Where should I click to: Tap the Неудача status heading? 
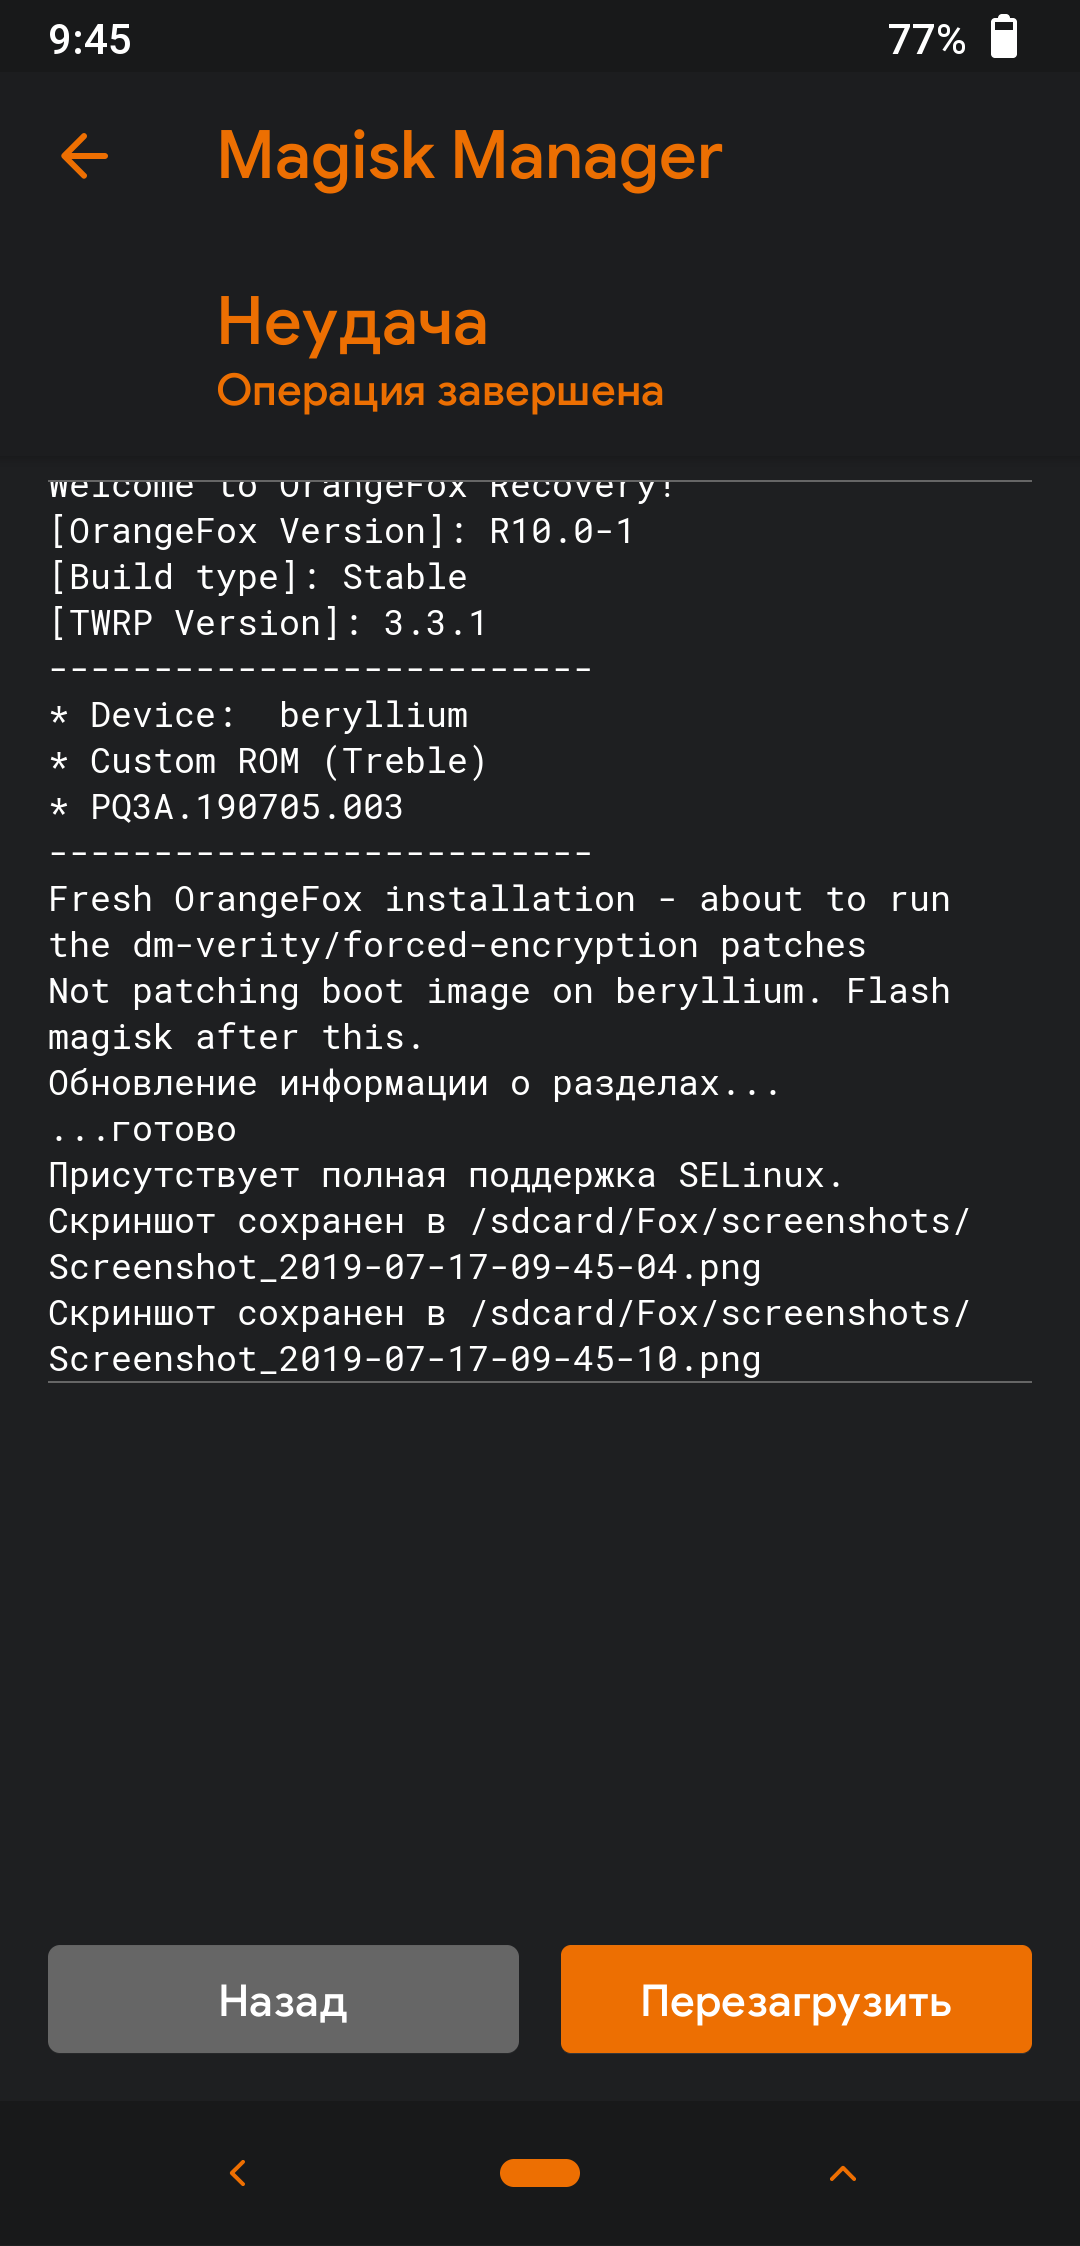[352, 322]
